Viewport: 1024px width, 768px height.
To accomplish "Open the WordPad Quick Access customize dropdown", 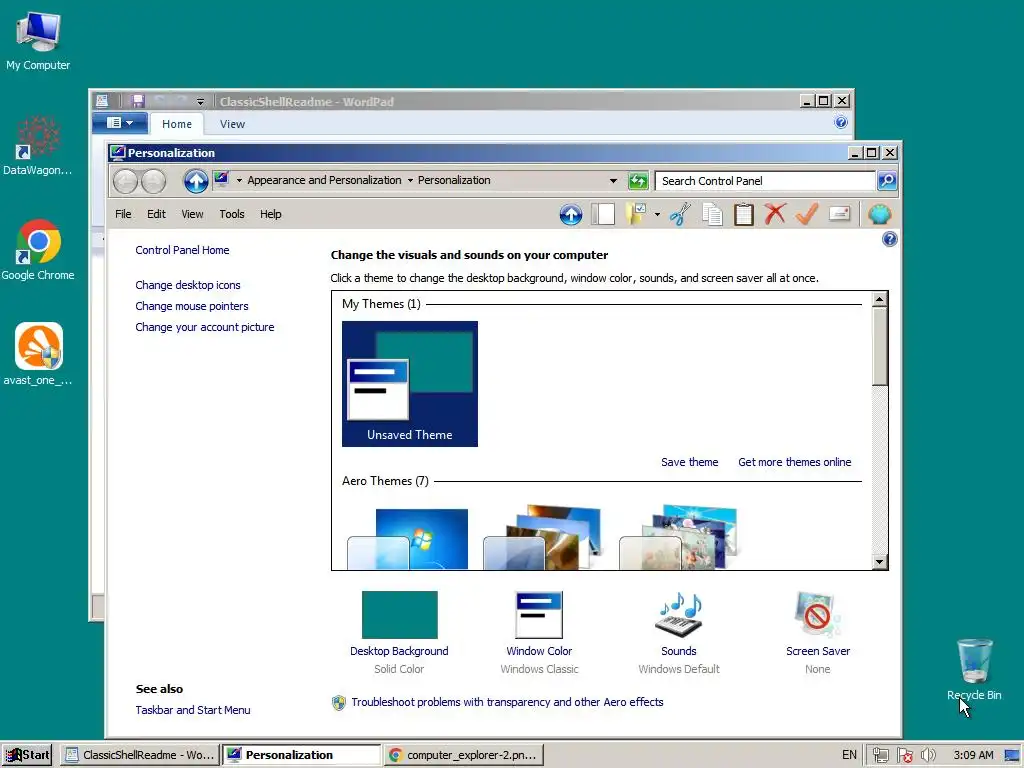I will (x=200, y=102).
